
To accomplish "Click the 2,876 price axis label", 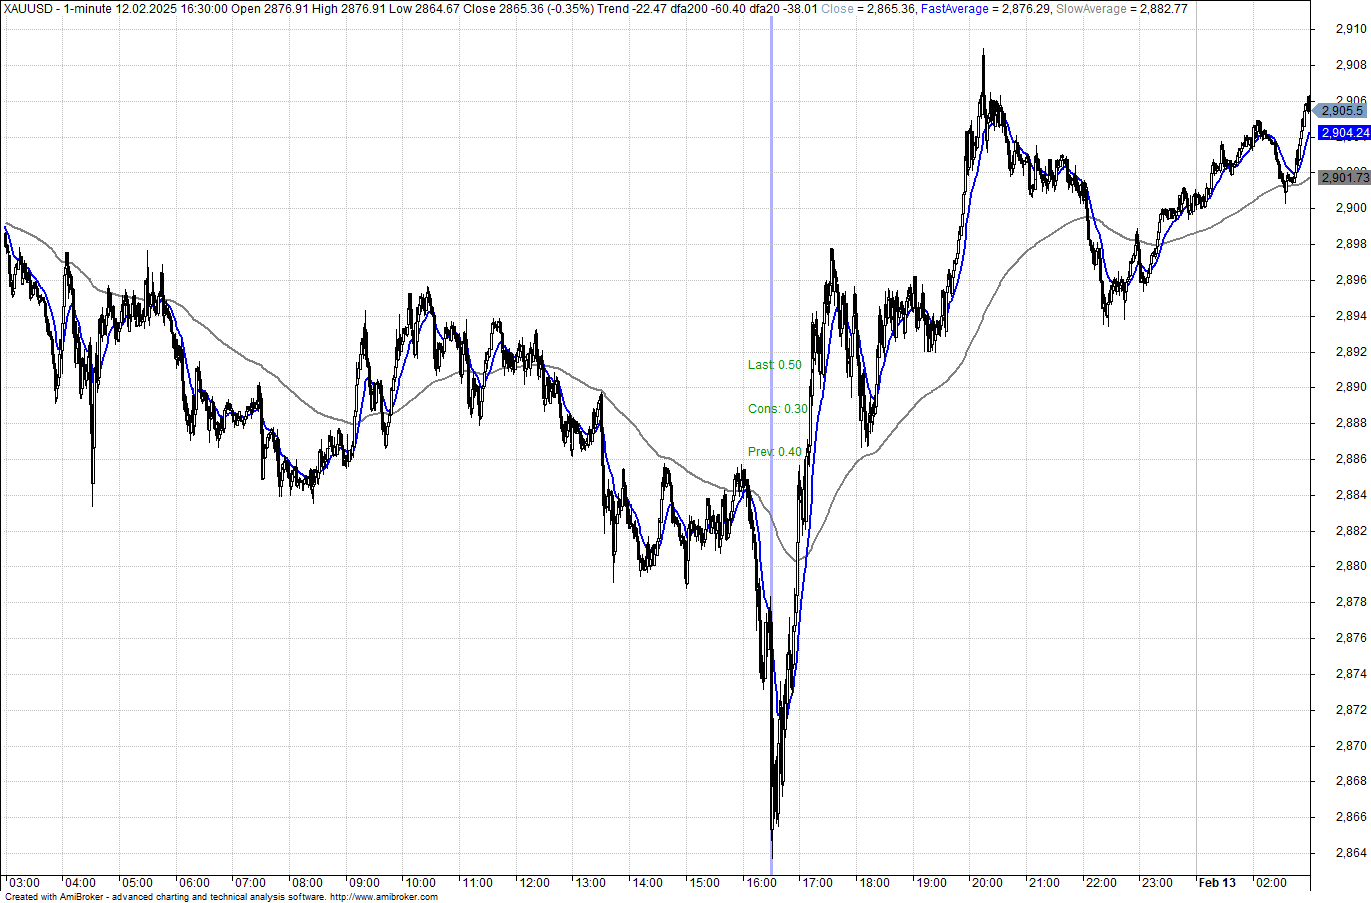I will pyautogui.click(x=1350, y=638).
